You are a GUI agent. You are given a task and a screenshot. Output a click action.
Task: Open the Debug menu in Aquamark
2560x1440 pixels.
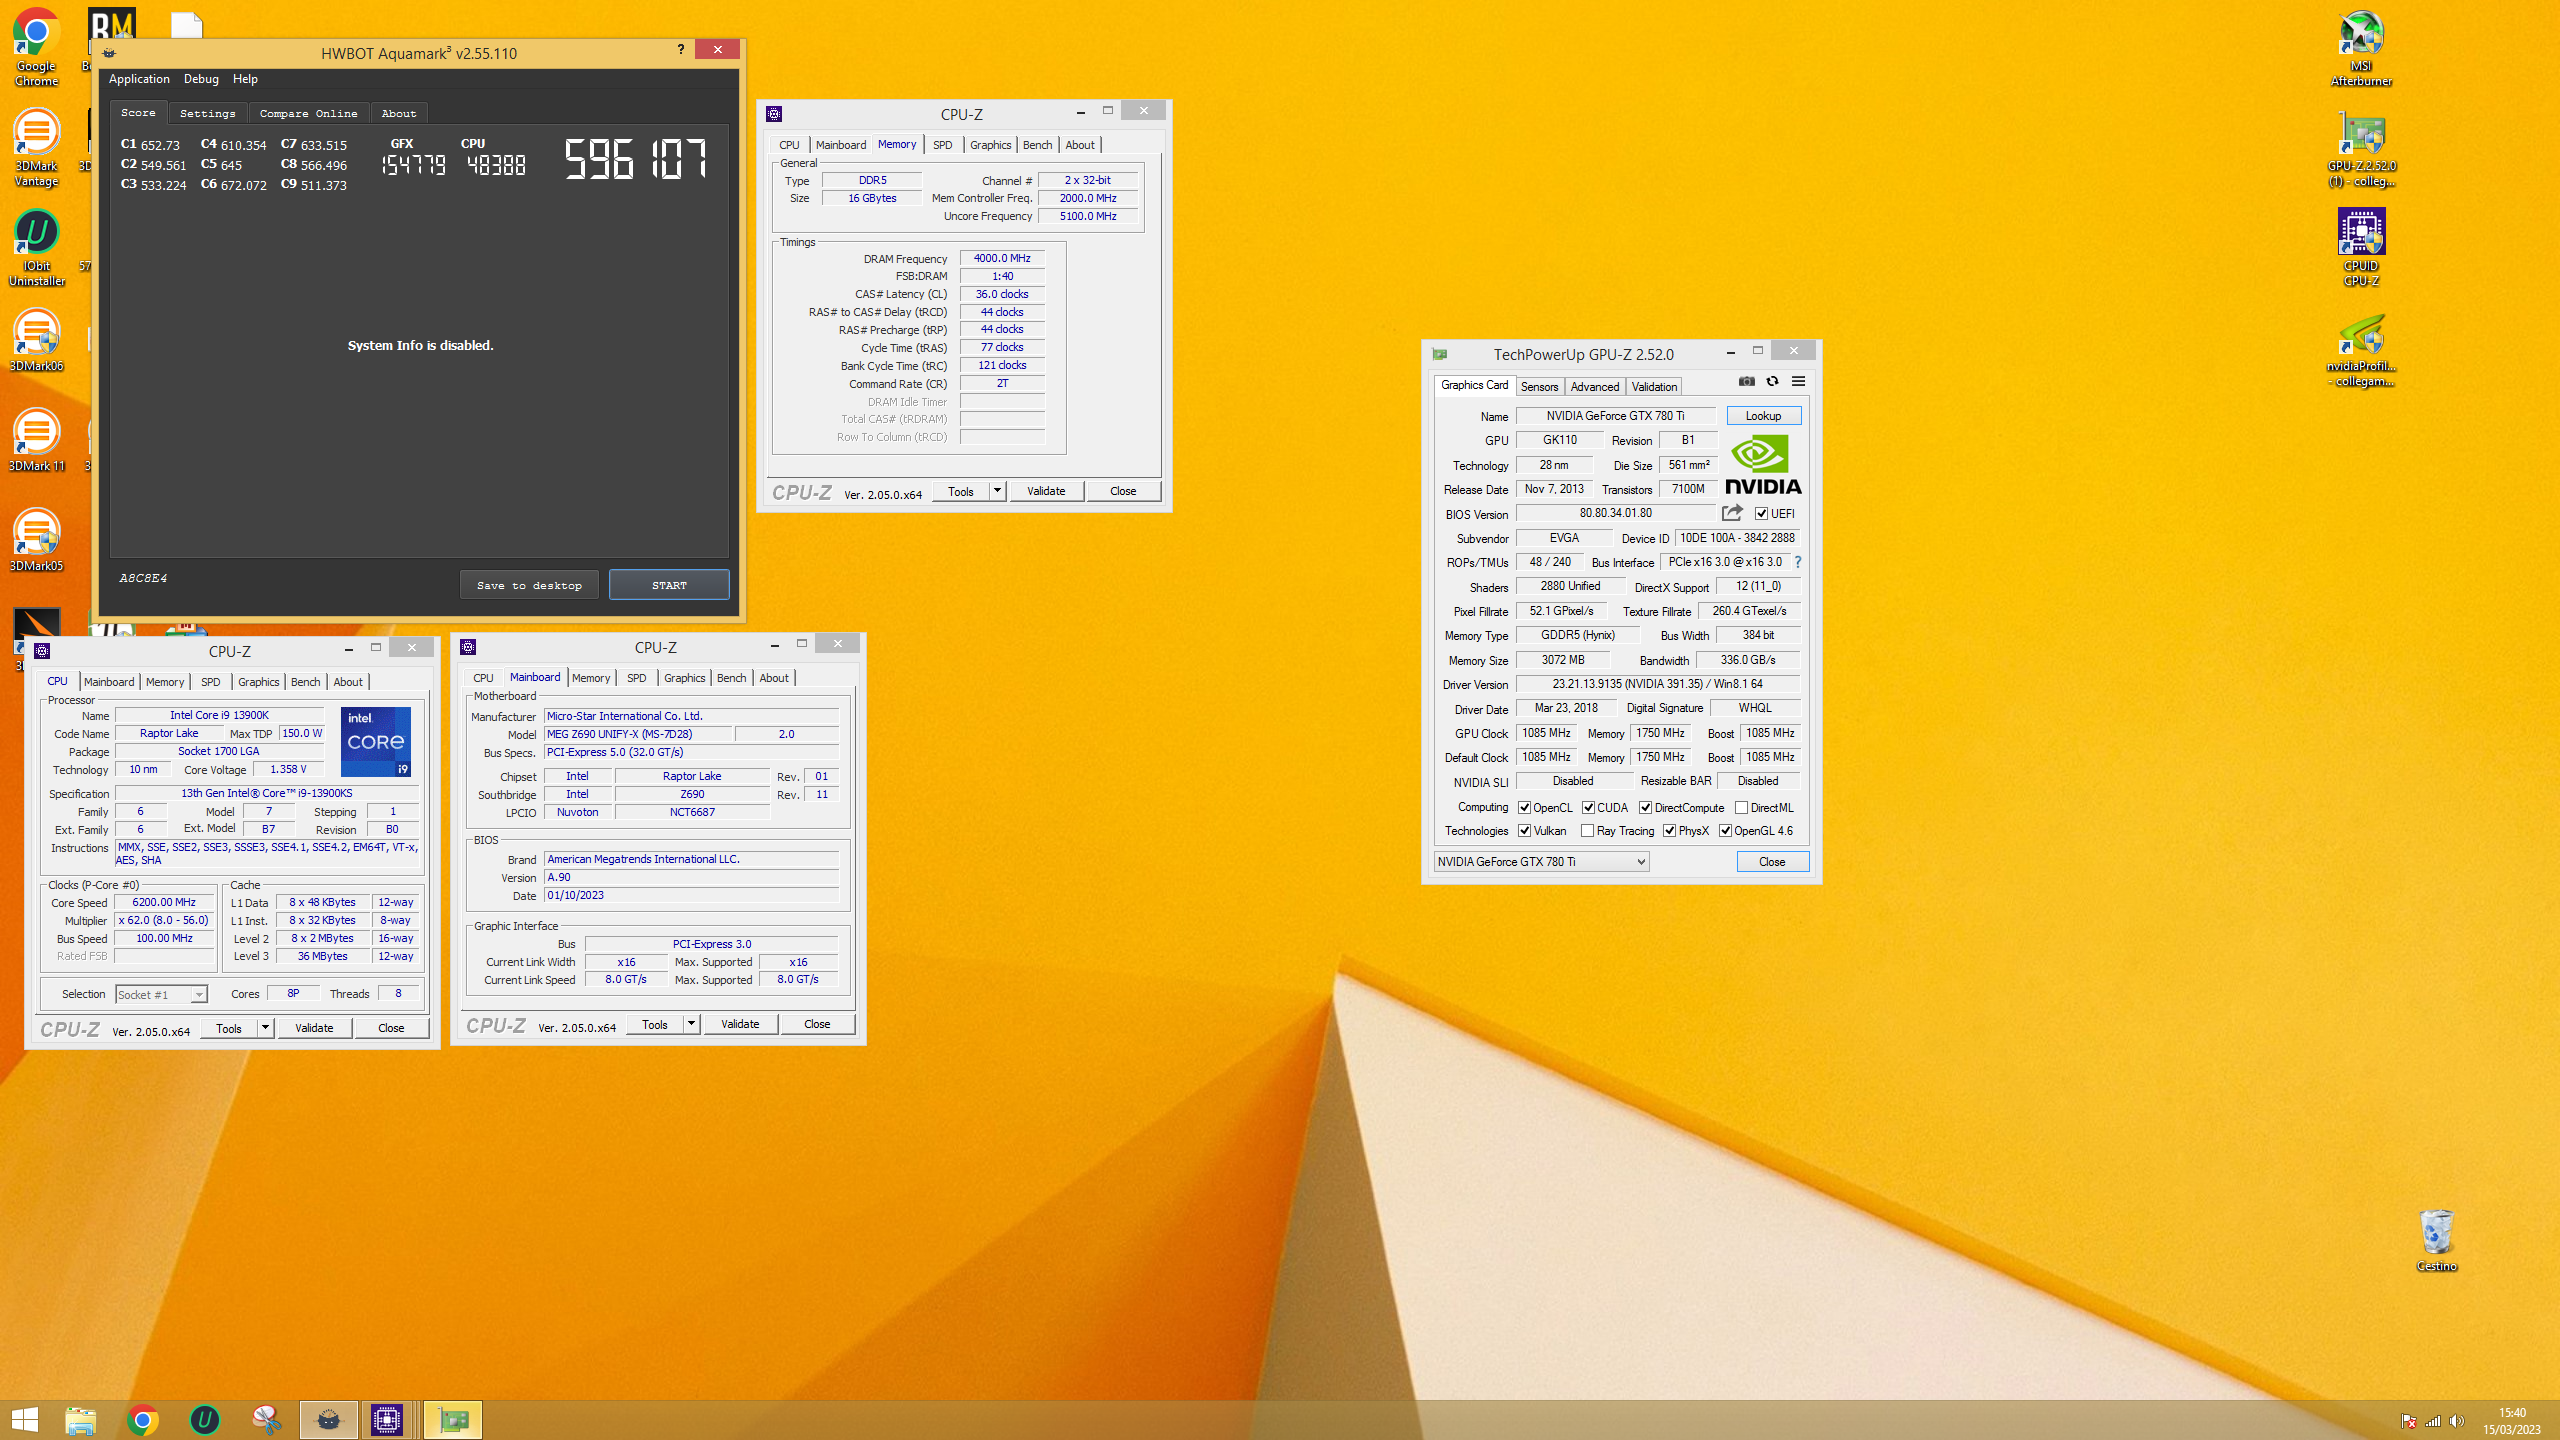click(201, 79)
